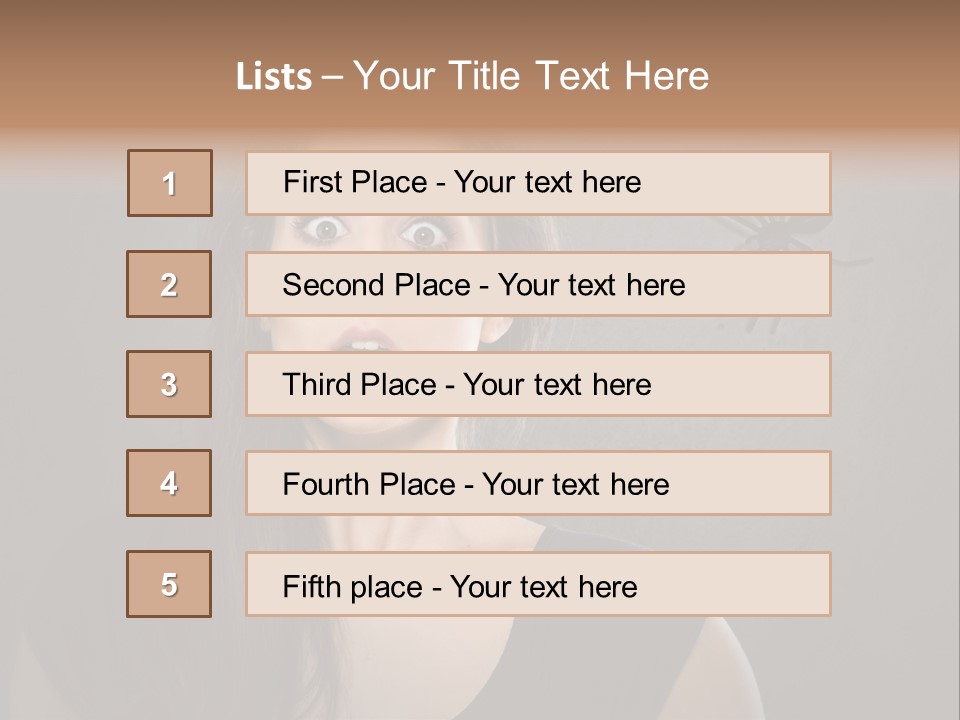Image resolution: width=960 pixels, height=720 pixels.
Task: Click the woman's left-side eye
Action: click(327, 231)
